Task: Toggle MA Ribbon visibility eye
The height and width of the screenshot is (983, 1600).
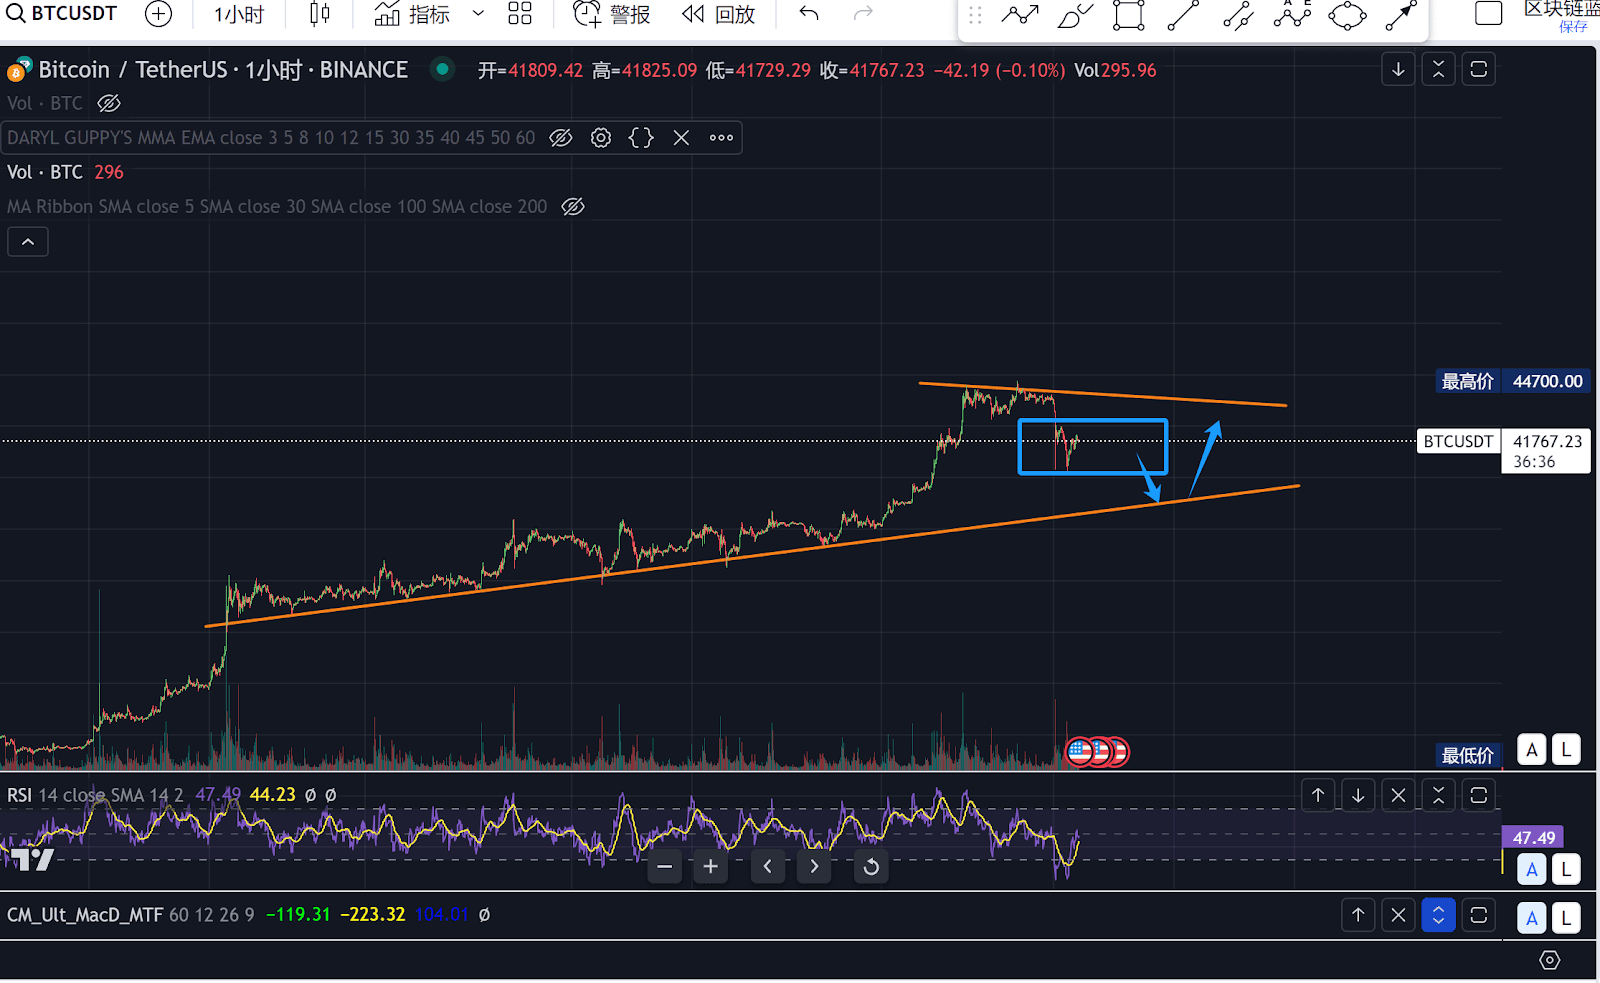Action: point(573,207)
